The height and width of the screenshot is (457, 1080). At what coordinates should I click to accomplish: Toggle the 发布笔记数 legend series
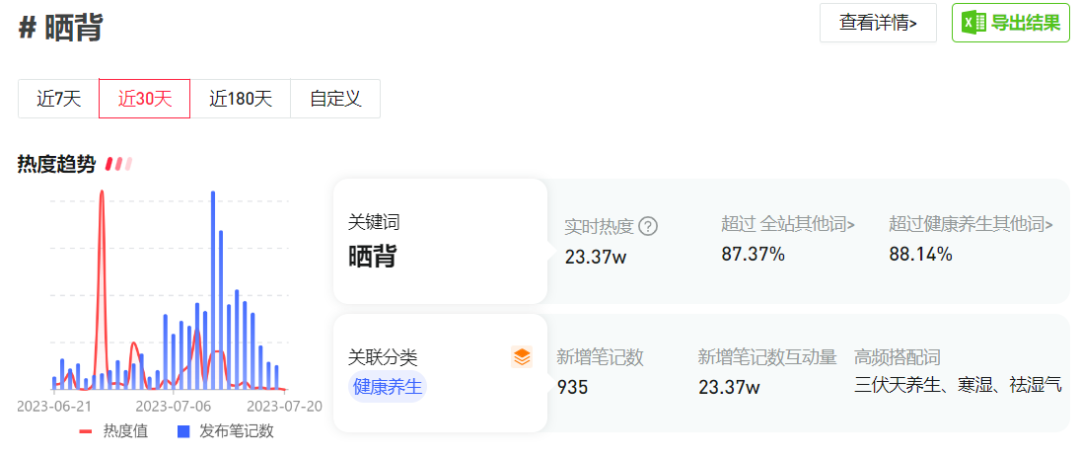225,431
